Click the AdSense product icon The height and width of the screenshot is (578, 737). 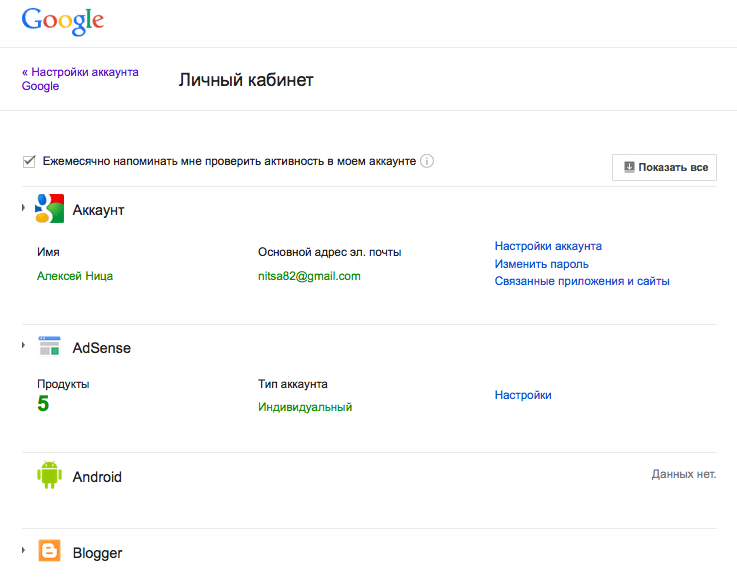pyautogui.click(x=50, y=347)
